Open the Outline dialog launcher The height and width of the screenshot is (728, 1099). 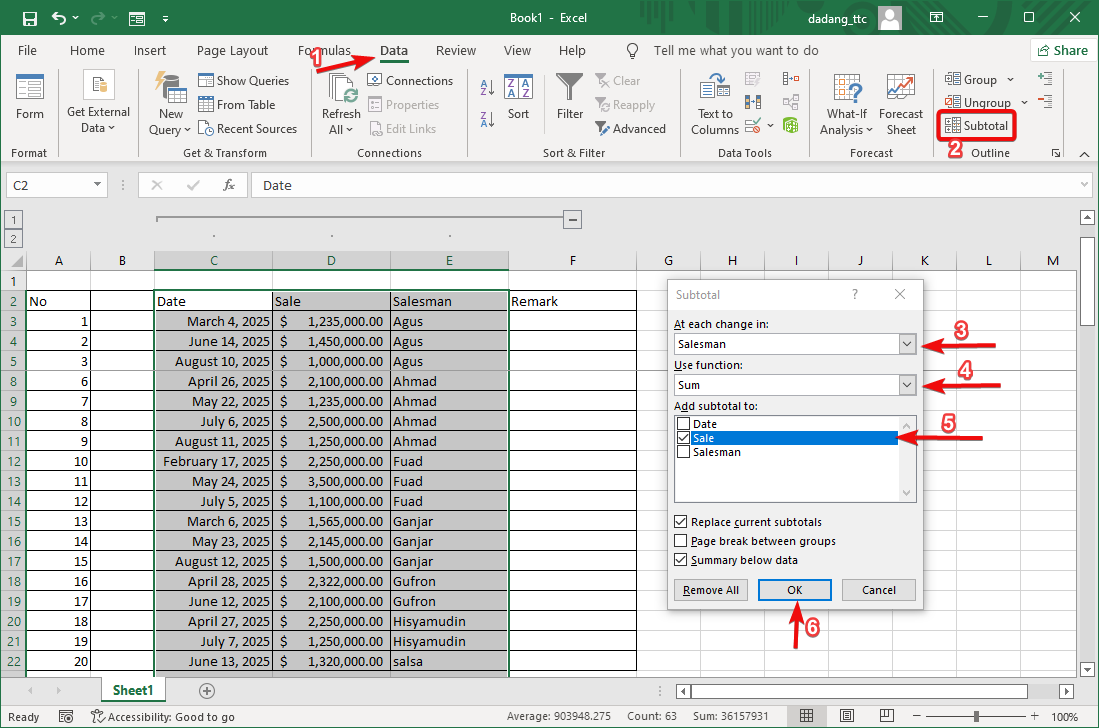click(1056, 153)
